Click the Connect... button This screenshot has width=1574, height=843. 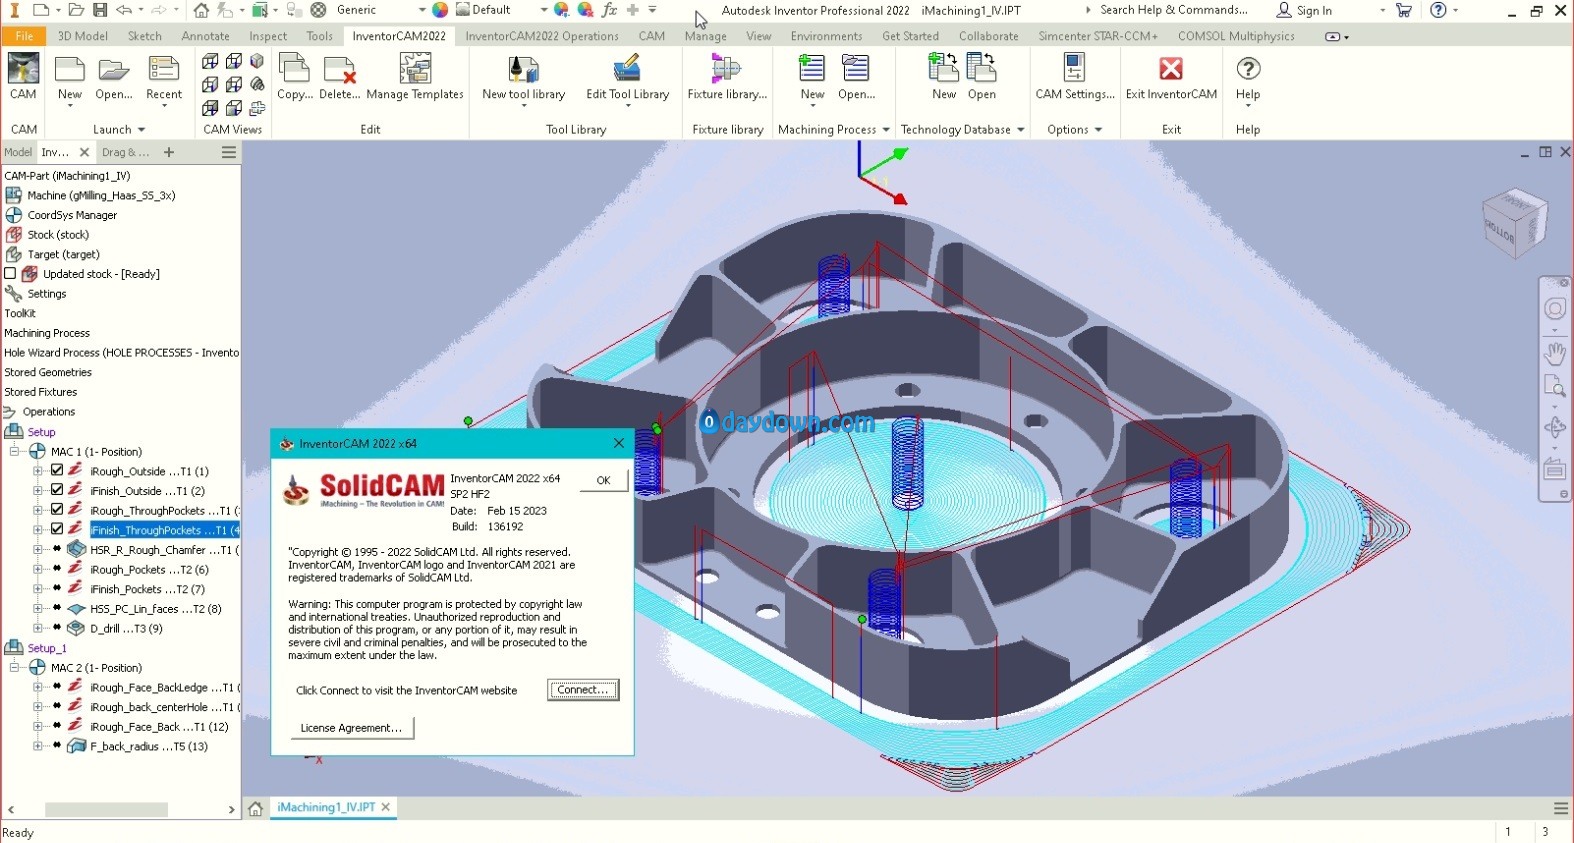coord(583,690)
